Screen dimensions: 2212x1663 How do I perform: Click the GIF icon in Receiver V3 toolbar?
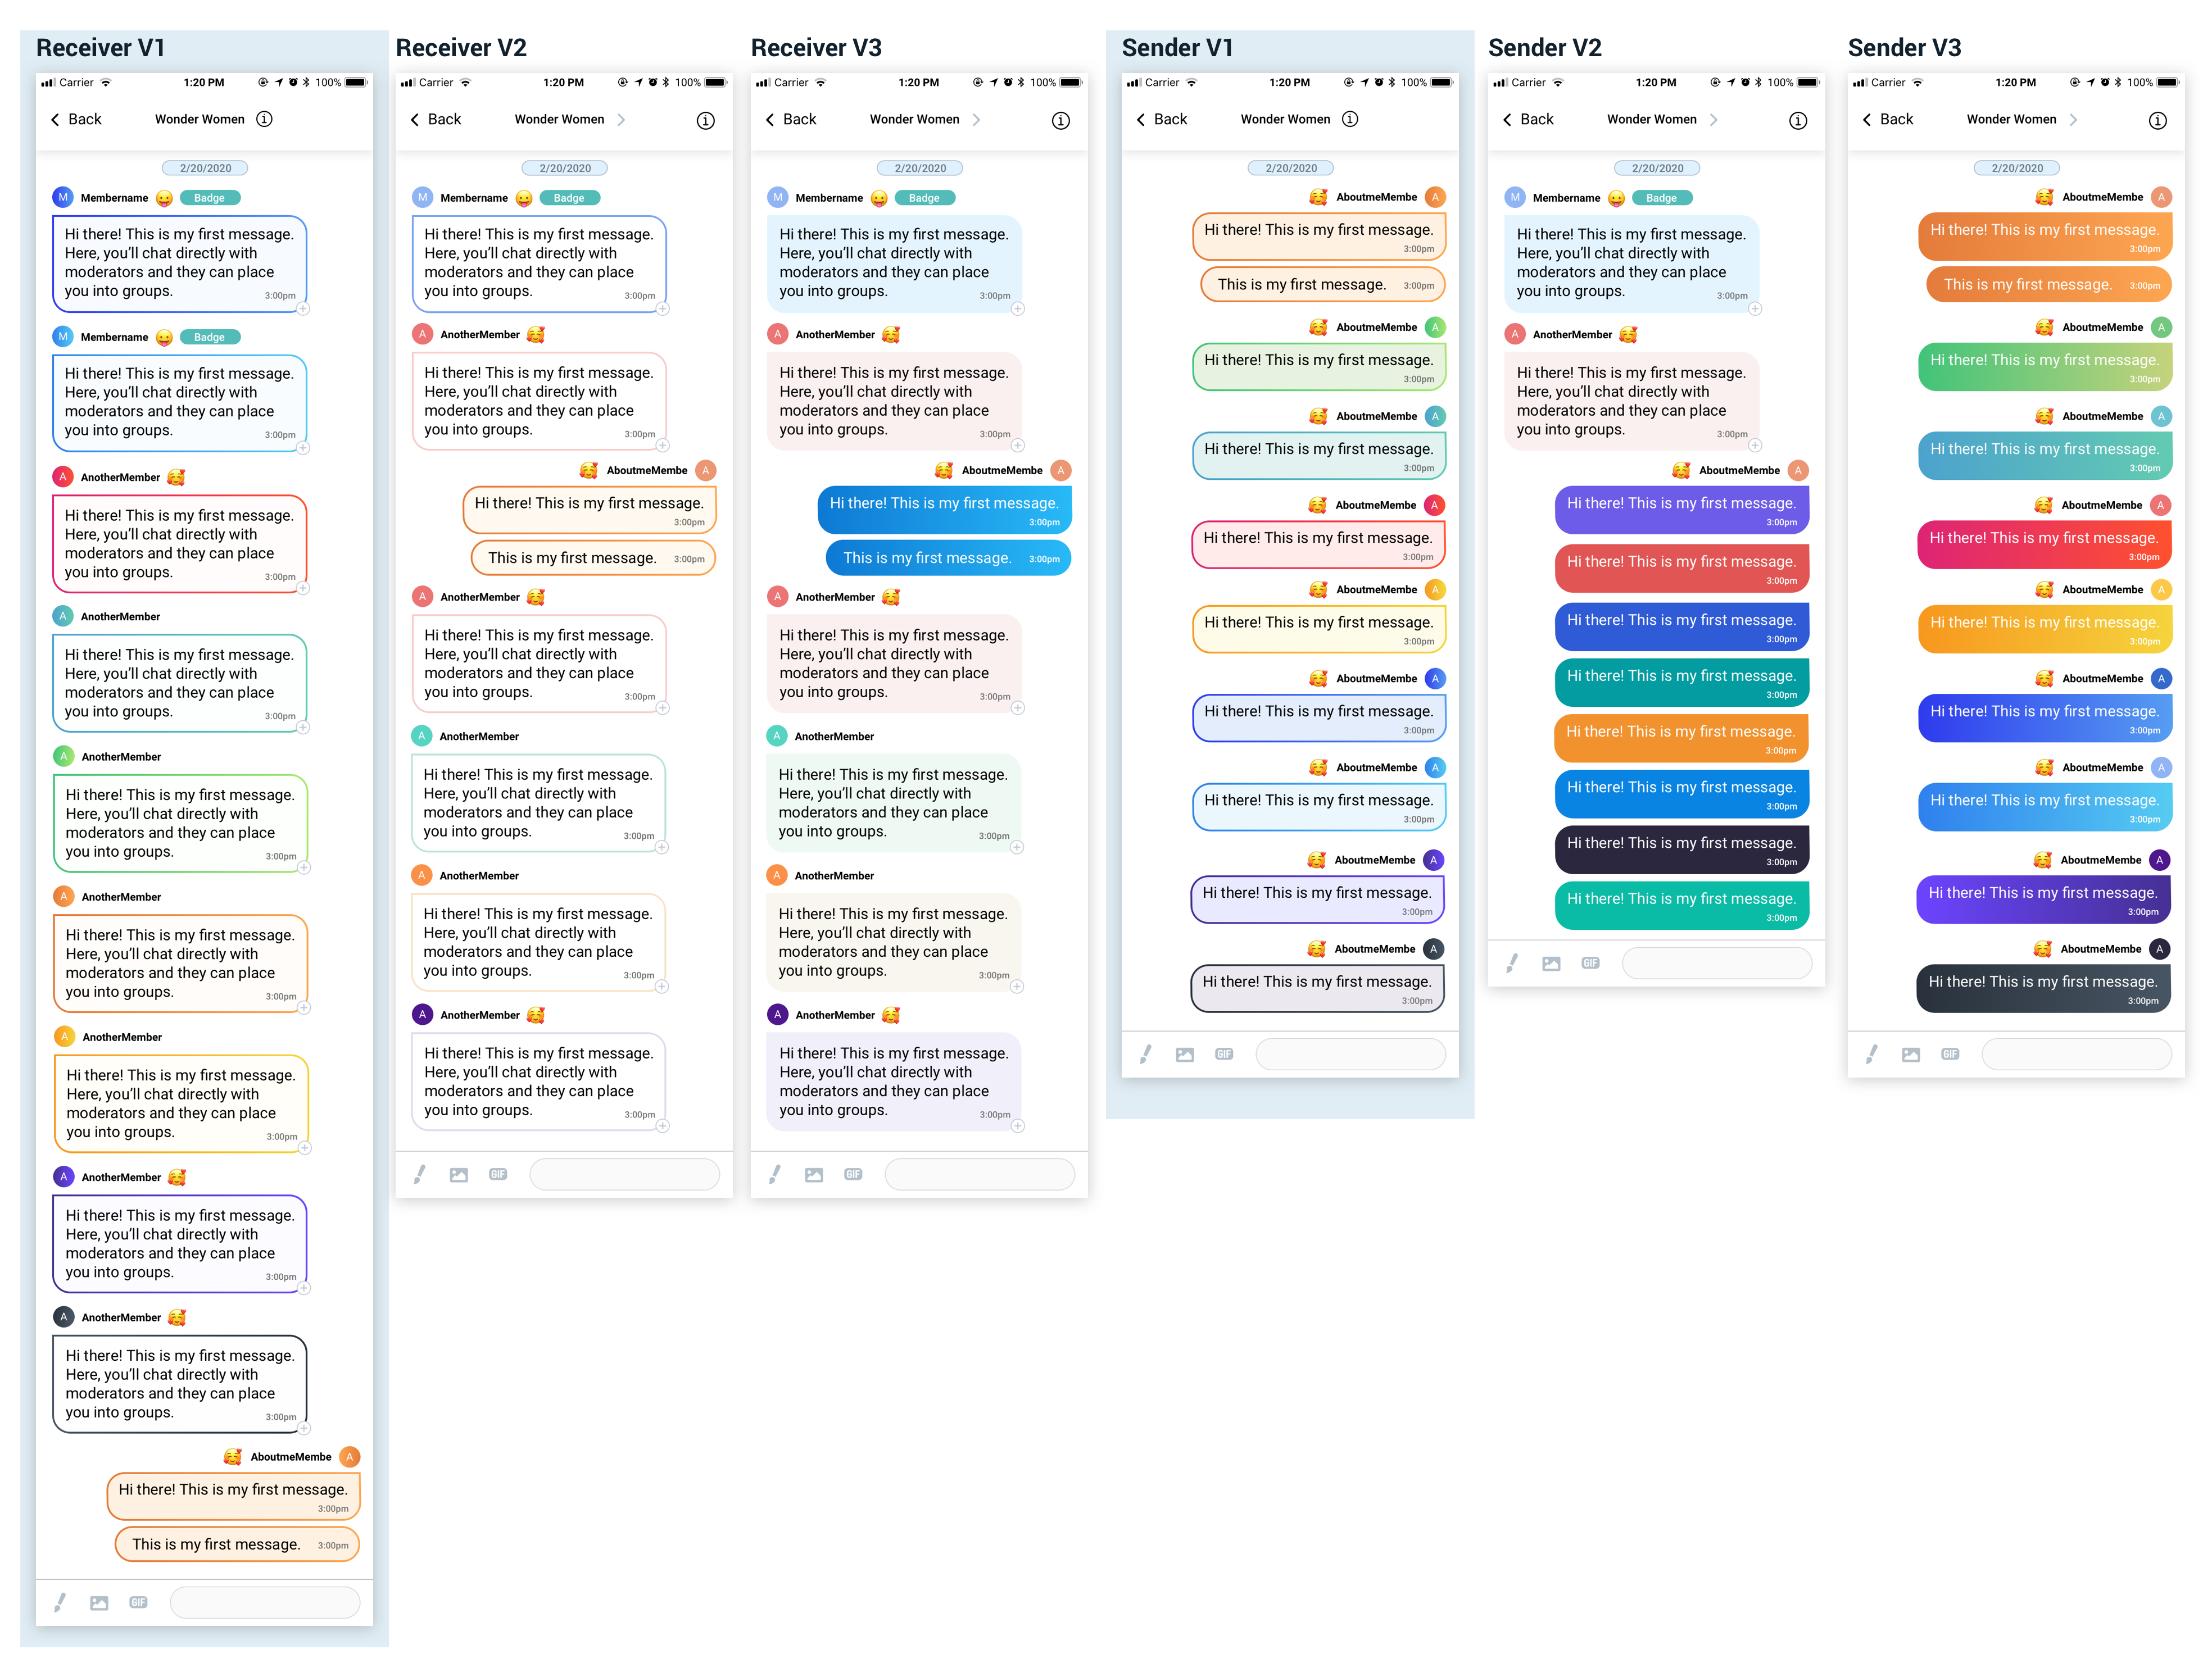pos(853,1174)
